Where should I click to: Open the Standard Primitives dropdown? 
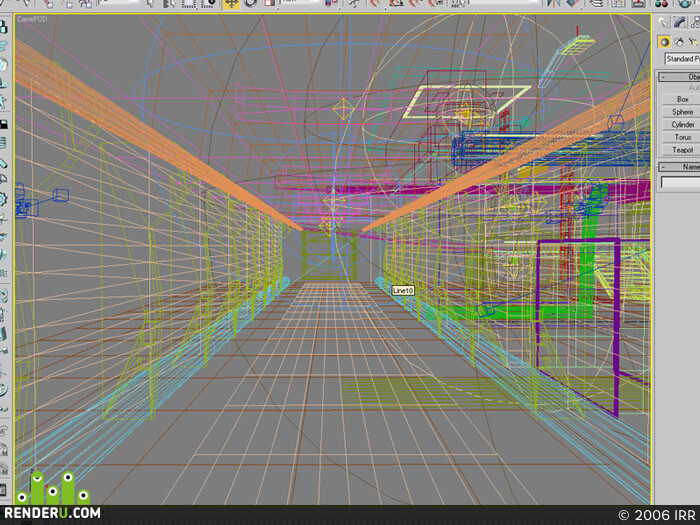click(682, 59)
